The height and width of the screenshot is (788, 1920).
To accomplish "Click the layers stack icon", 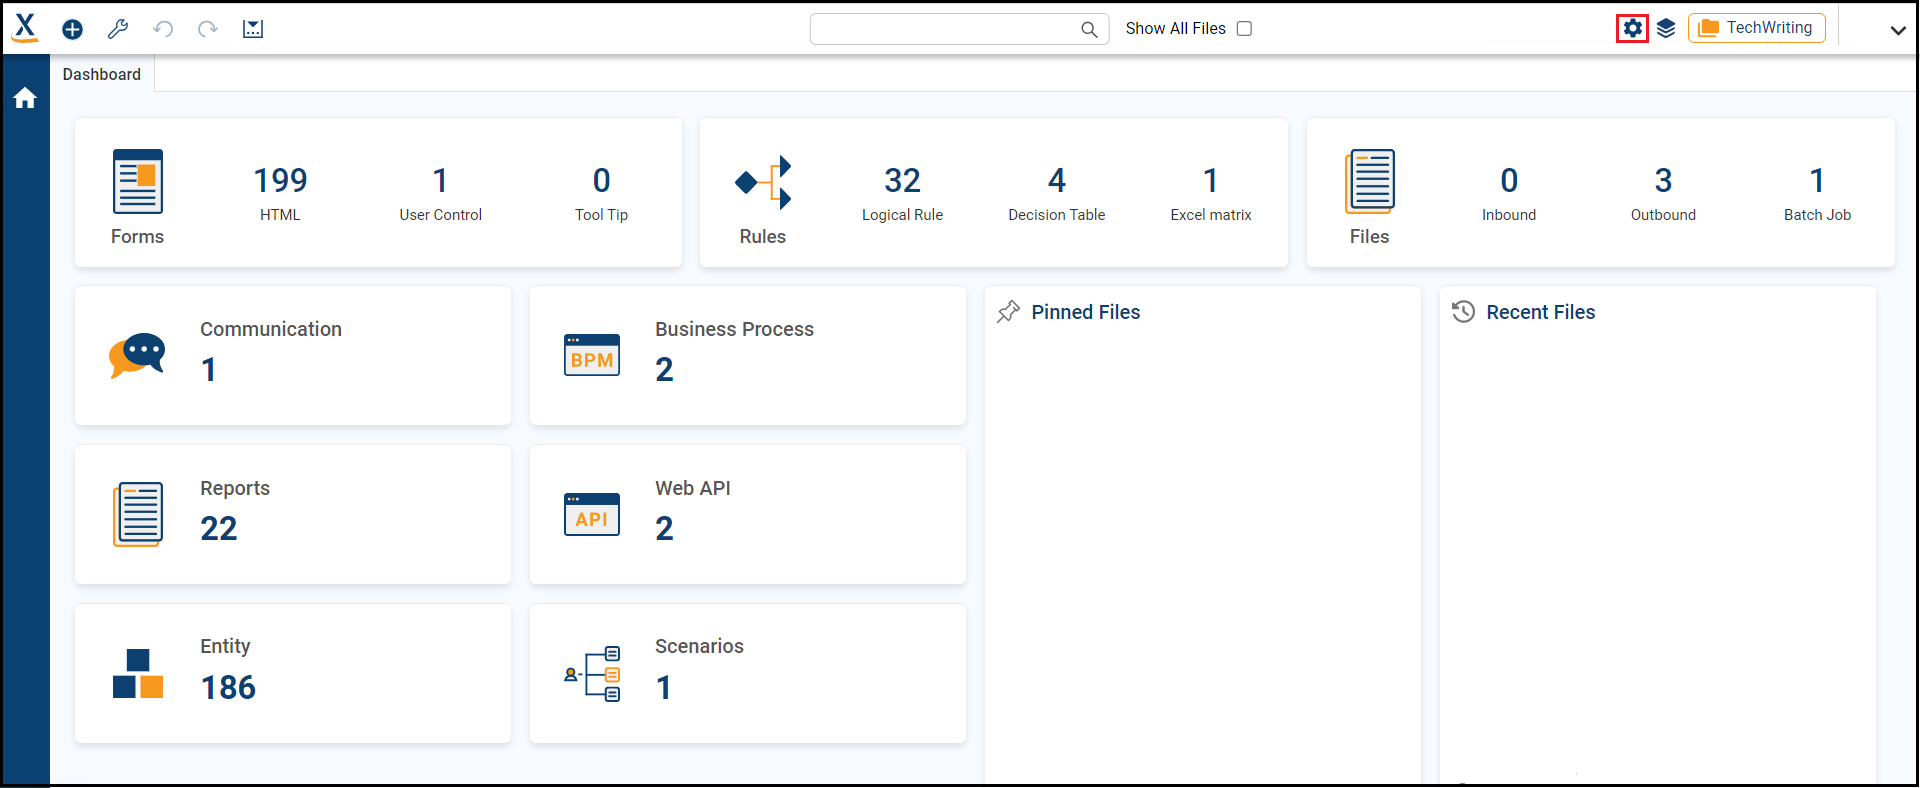I will click(x=1666, y=28).
